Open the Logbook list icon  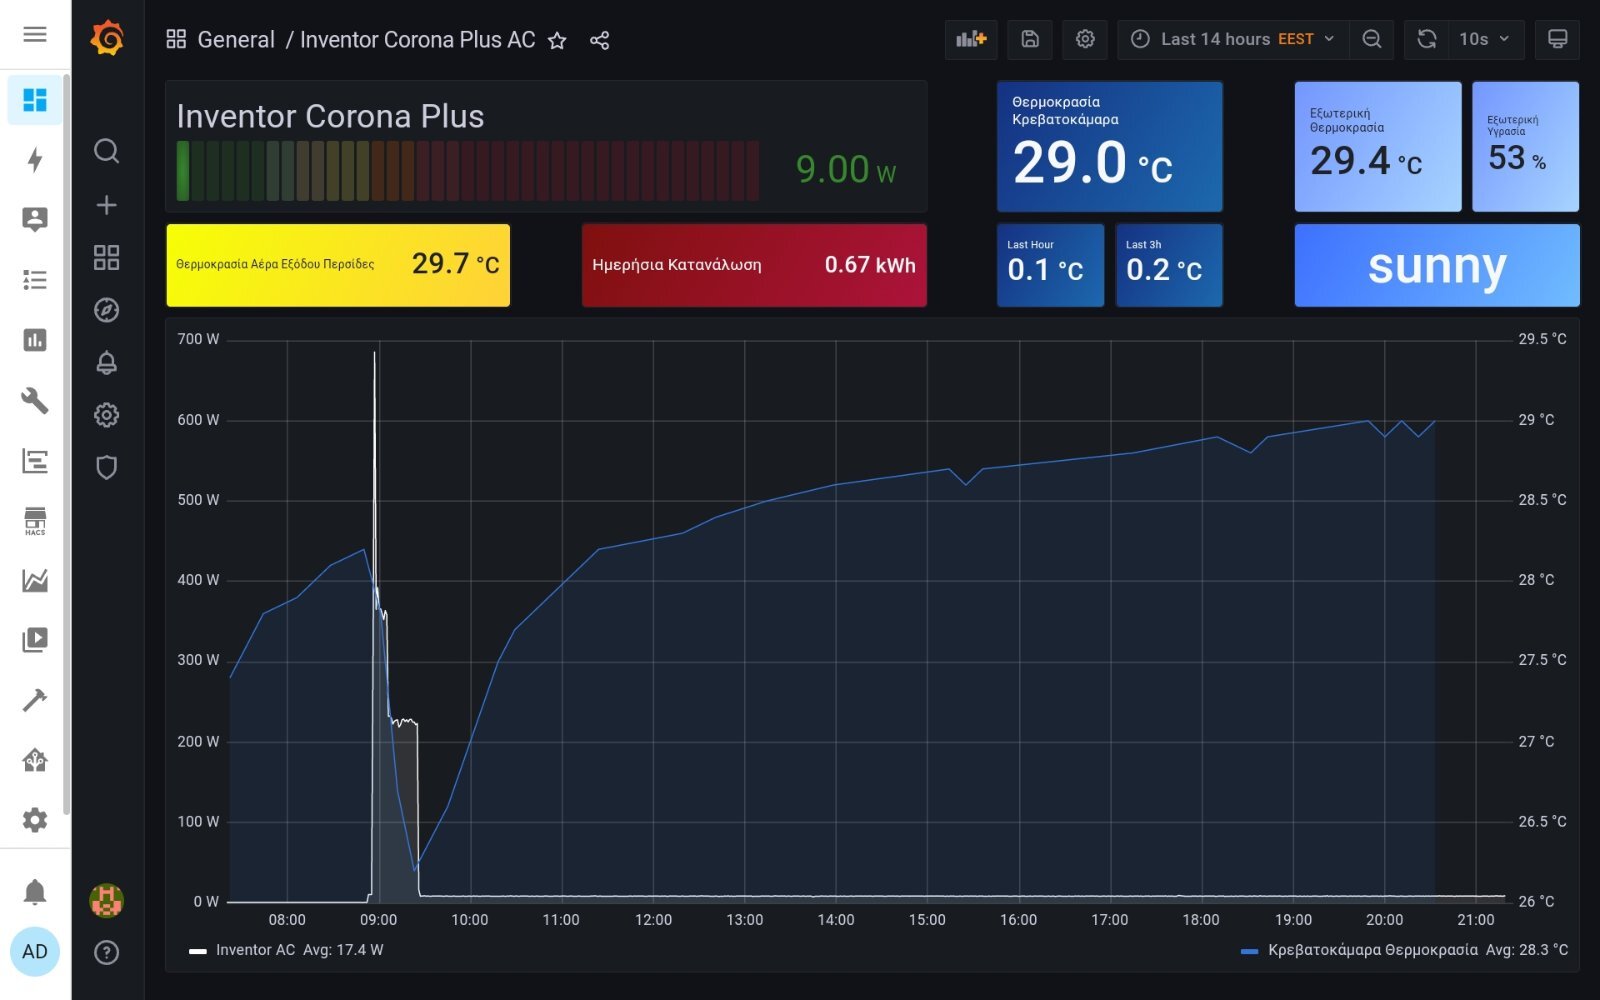(35, 280)
